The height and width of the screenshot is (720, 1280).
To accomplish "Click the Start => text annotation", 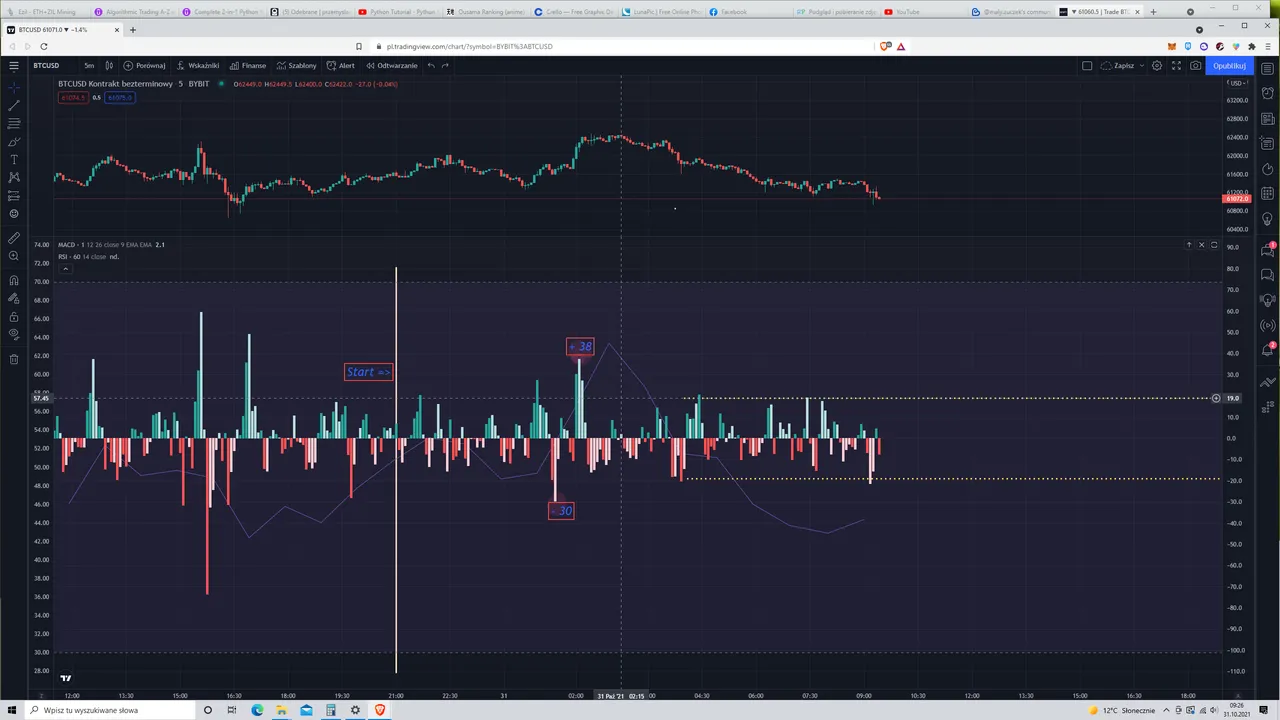I will coord(368,372).
